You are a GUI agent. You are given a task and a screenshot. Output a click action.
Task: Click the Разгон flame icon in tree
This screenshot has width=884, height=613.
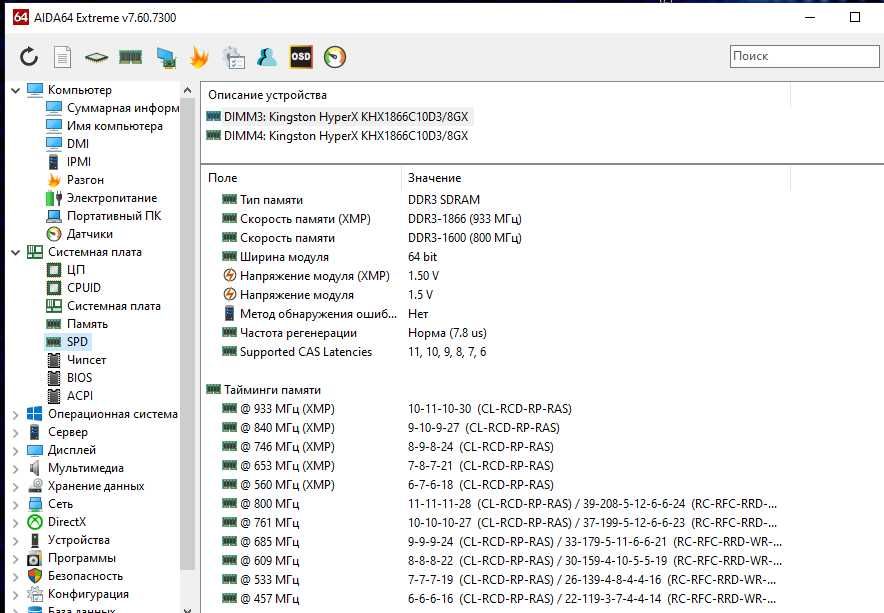[54, 180]
